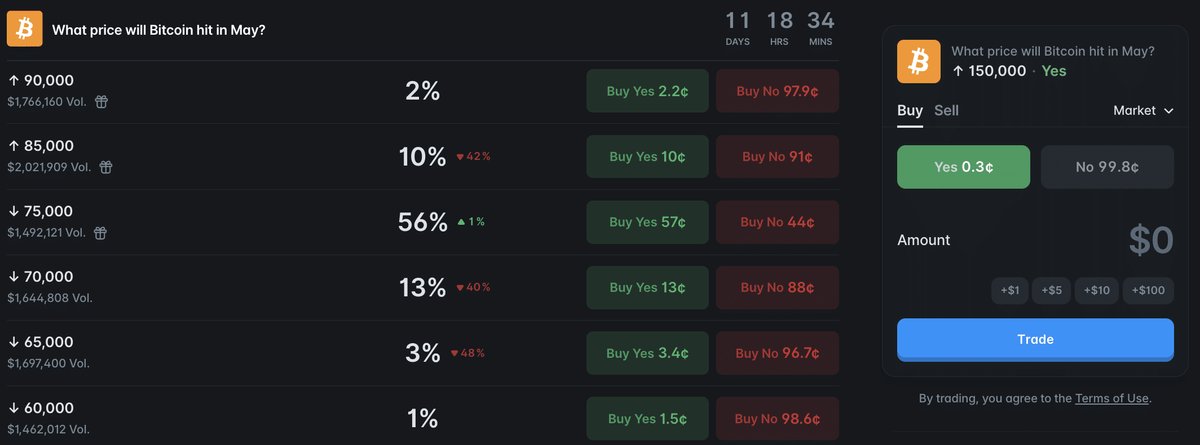
Task: Open the Terms of Use link
Action: (x=1112, y=398)
